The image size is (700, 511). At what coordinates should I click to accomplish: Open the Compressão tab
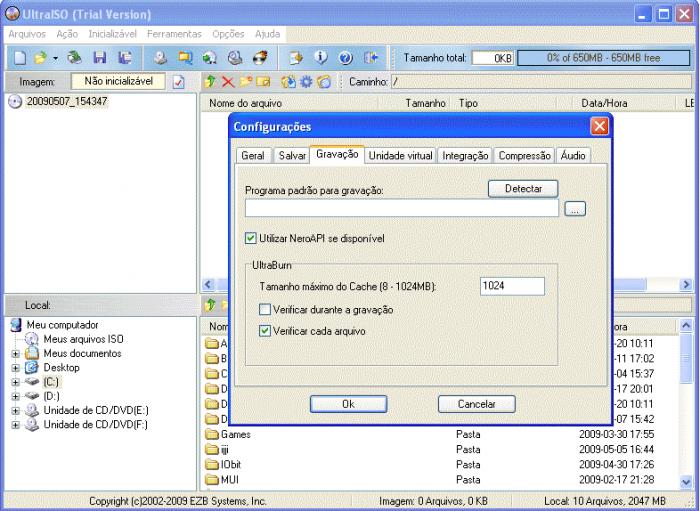(x=525, y=156)
